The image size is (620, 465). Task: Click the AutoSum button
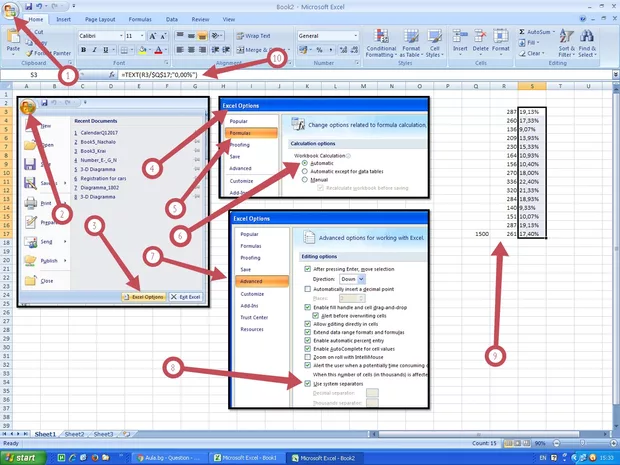click(x=537, y=32)
